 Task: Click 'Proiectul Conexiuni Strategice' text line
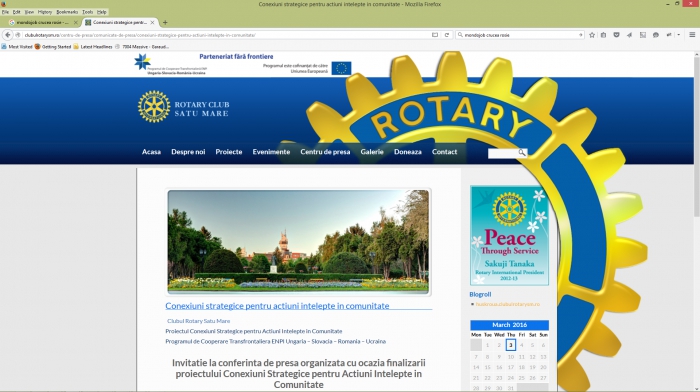tap(254, 331)
